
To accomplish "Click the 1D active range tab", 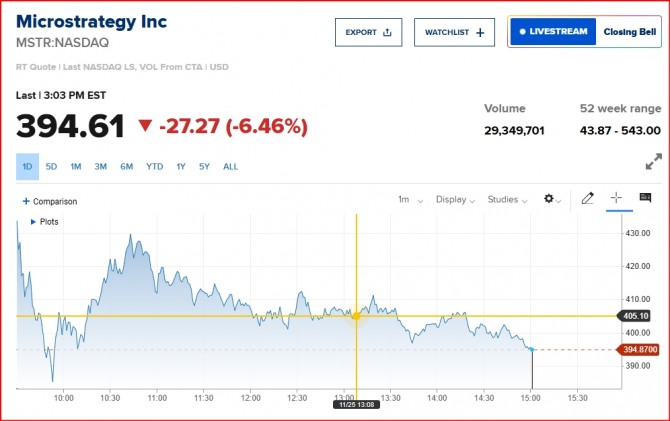I will click(x=27, y=166).
